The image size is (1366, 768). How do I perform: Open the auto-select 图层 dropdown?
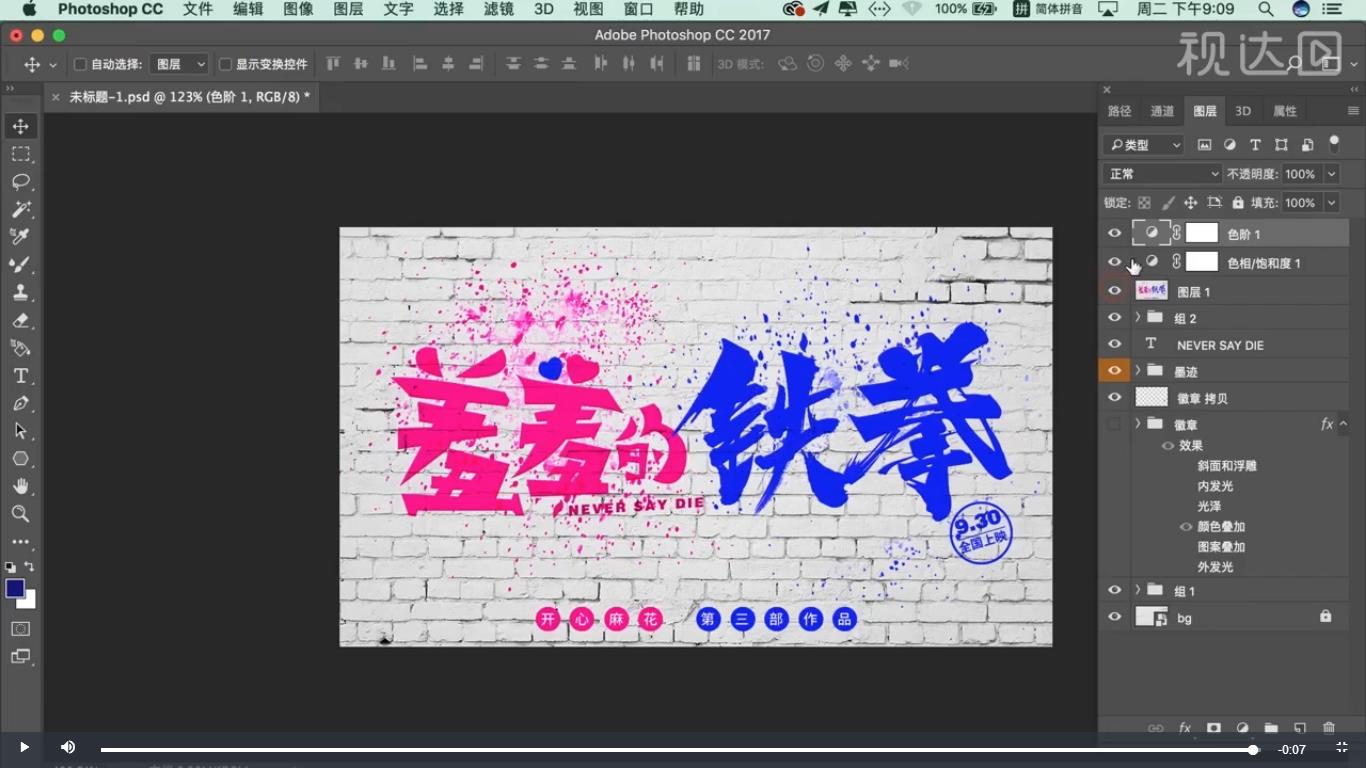coord(179,64)
